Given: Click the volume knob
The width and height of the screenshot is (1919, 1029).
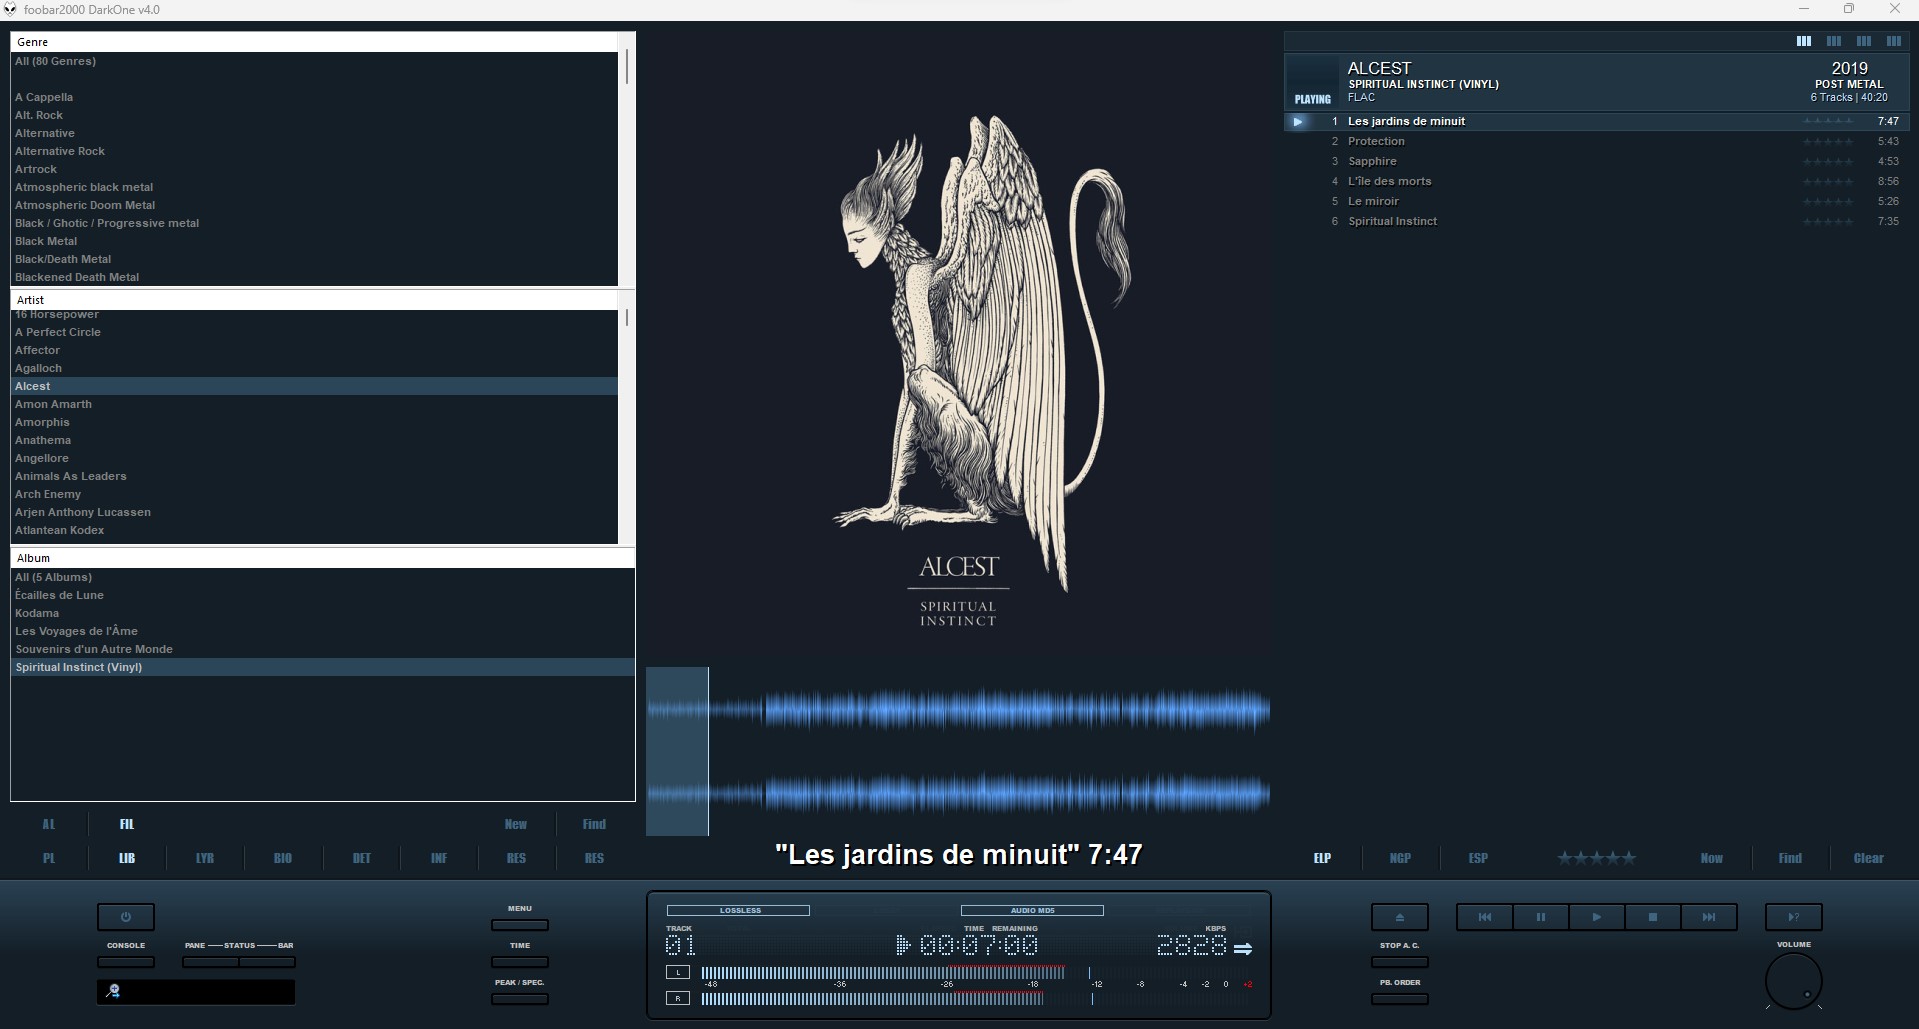Looking at the screenshot, I should coord(1794,982).
